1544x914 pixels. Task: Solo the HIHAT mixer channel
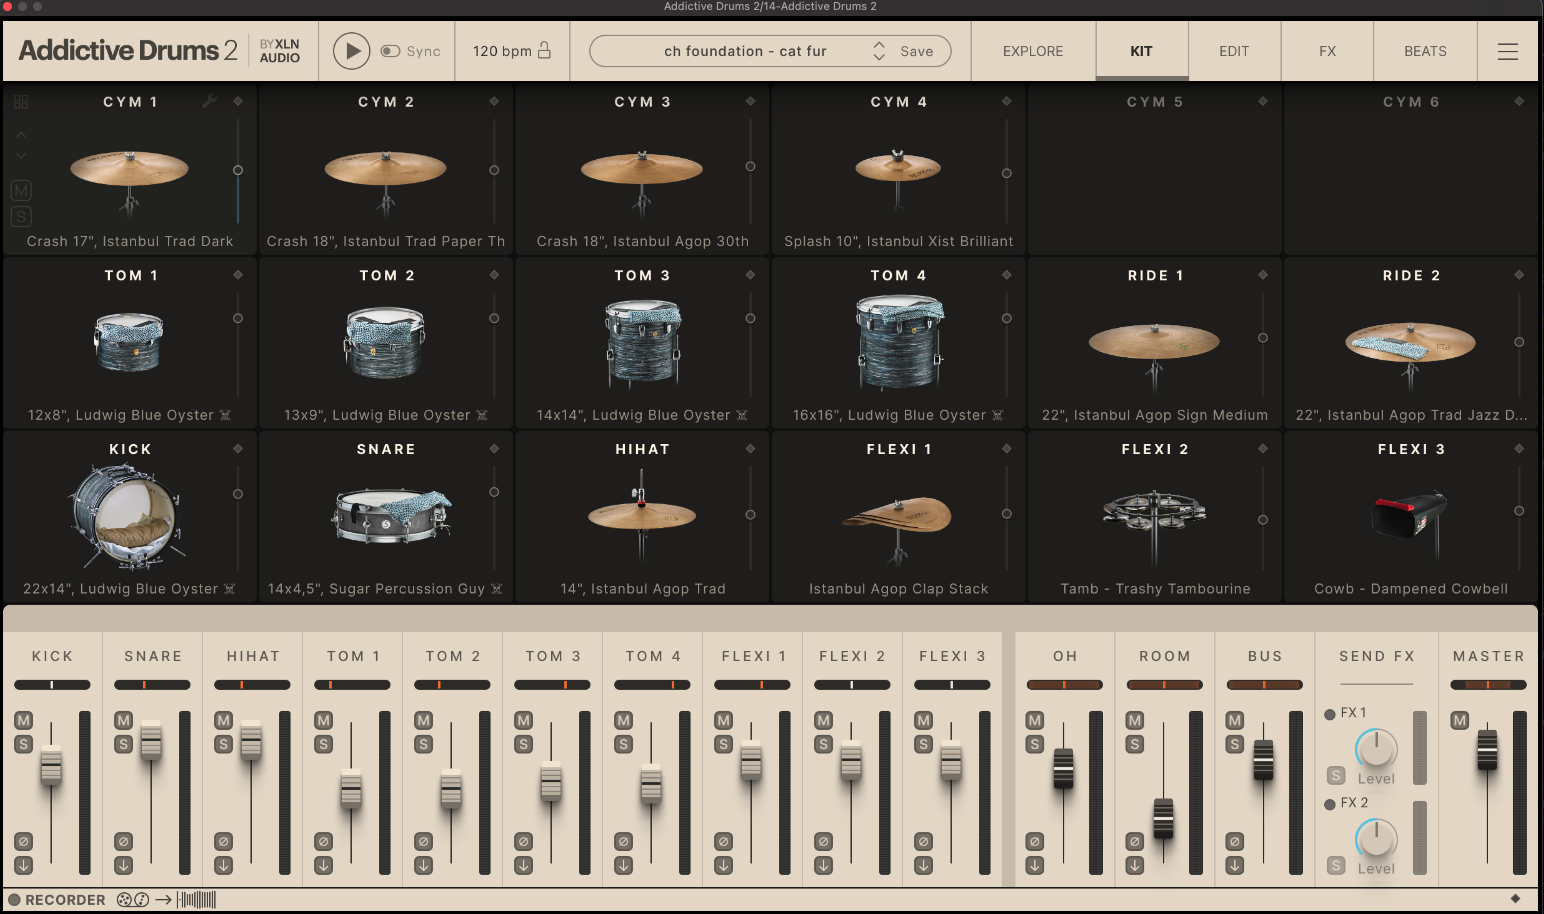(x=223, y=744)
